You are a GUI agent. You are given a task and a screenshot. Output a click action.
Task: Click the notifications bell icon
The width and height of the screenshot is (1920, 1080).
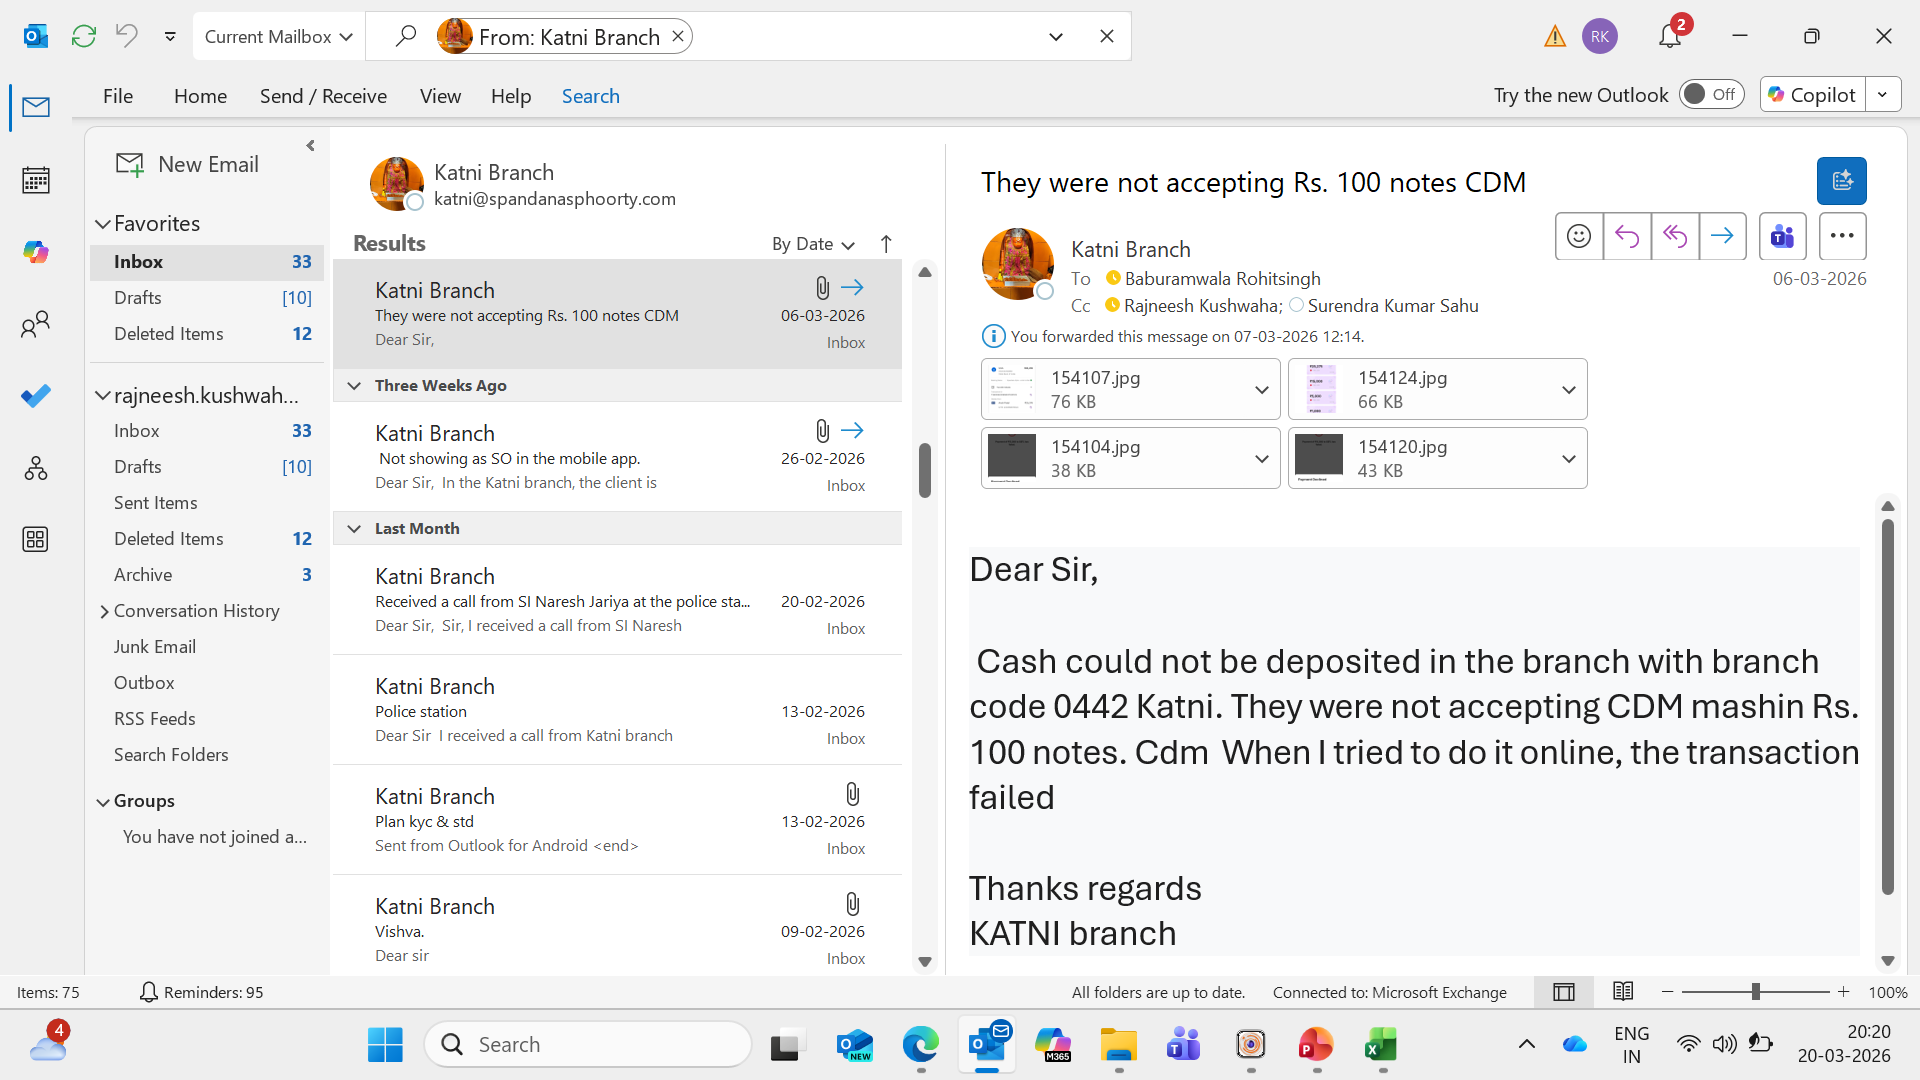pos(1669,36)
